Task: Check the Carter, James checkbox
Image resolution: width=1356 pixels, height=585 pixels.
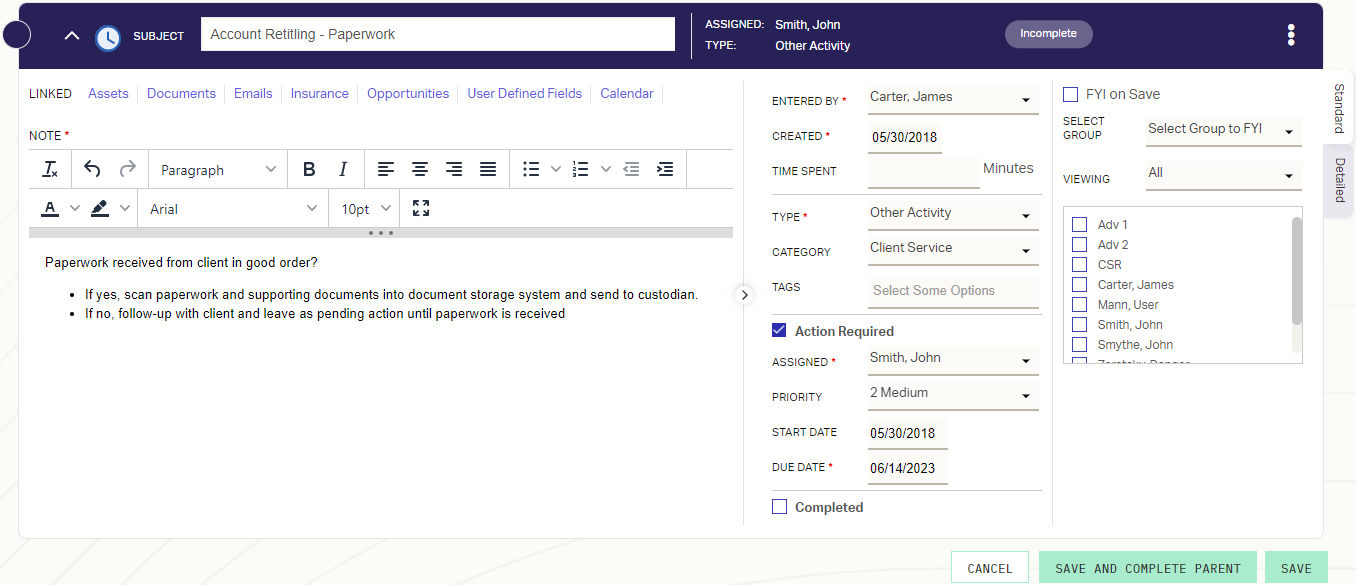Action: click(1079, 285)
